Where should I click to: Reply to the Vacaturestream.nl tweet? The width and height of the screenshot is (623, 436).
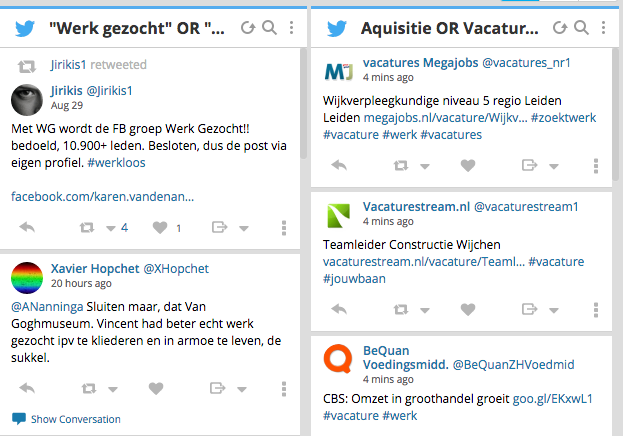(x=339, y=309)
